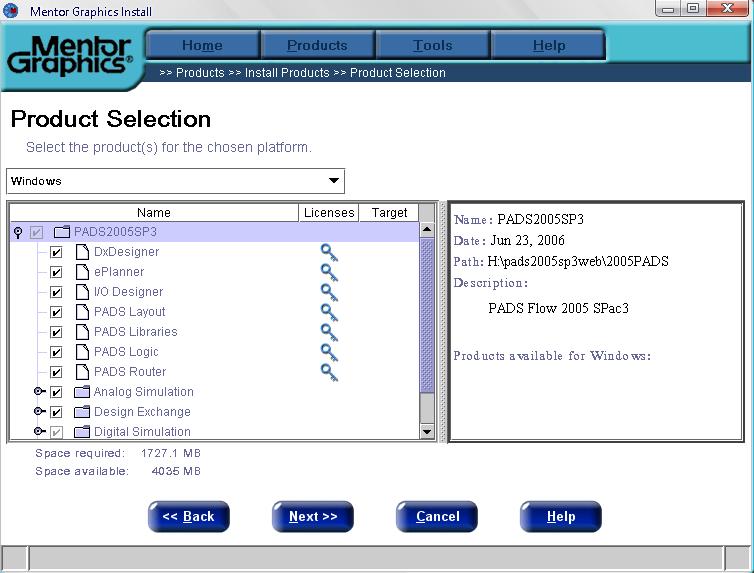Toggle the Analog Simulation checkbox
Image resolution: width=754 pixels, height=573 pixels.
click(56, 392)
